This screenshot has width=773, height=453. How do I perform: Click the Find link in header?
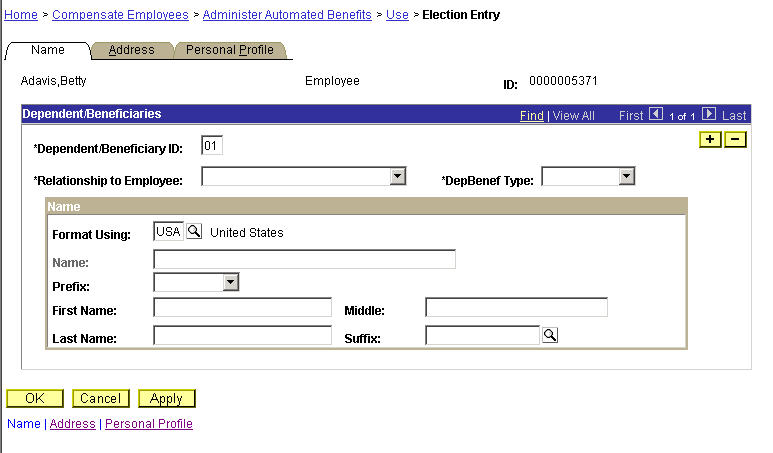click(x=531, y=115)
